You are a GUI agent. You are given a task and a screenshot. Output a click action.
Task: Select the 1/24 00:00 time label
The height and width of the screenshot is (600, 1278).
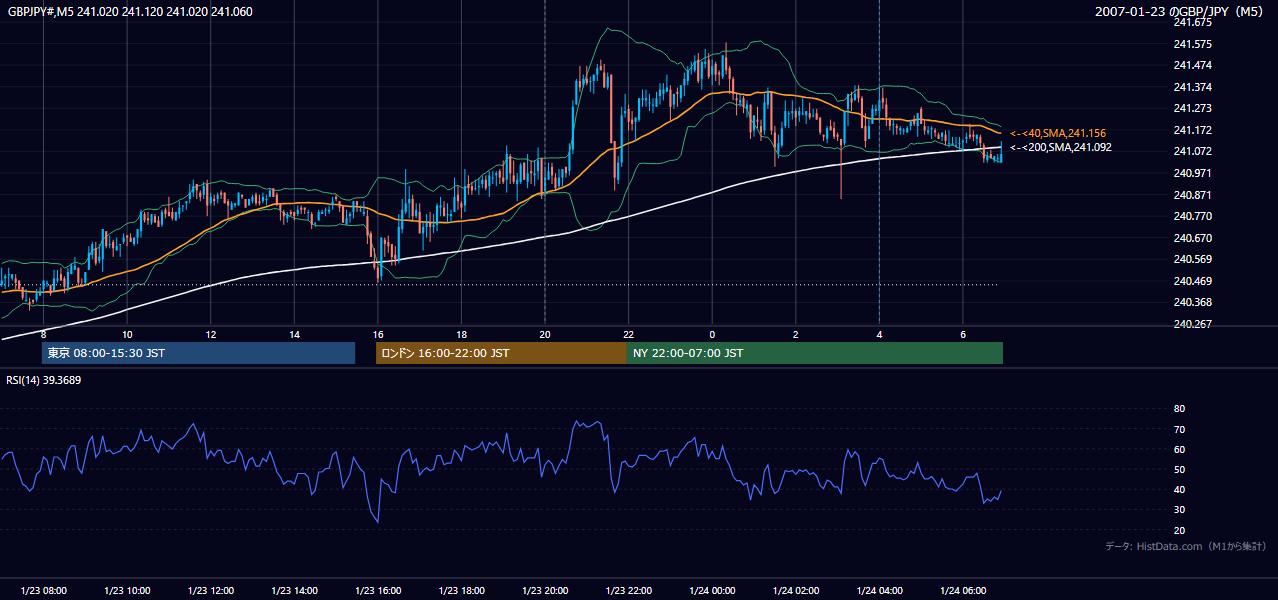click(712, 591)
